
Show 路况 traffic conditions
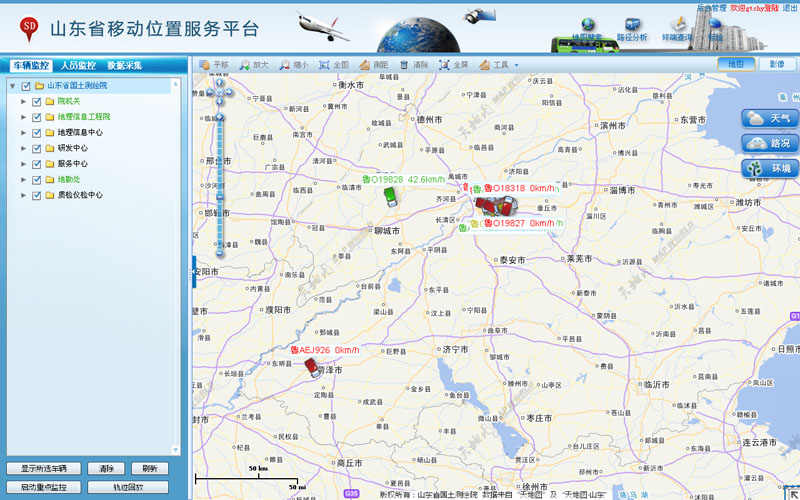pos(769,143)
